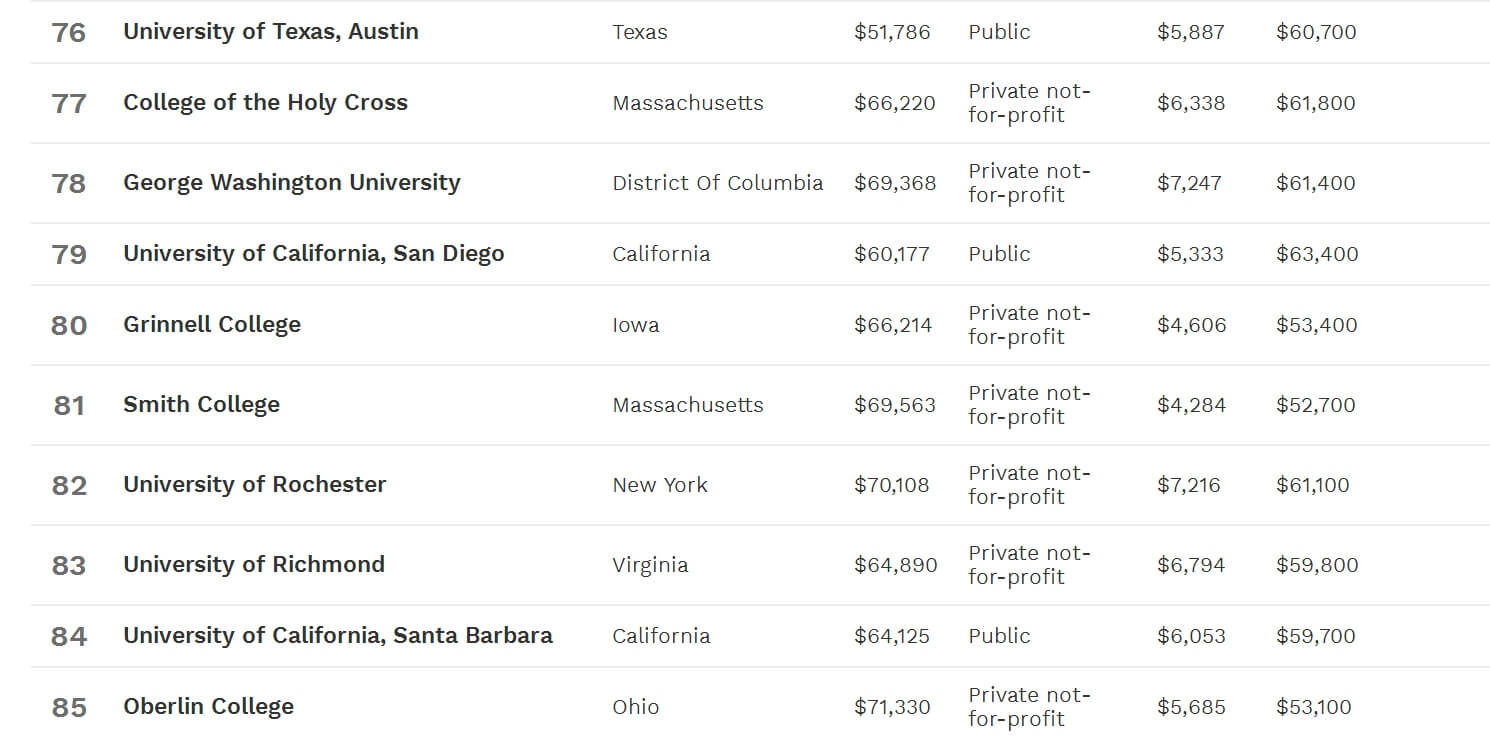Open University of Texas, Austin link

(271, 32)
